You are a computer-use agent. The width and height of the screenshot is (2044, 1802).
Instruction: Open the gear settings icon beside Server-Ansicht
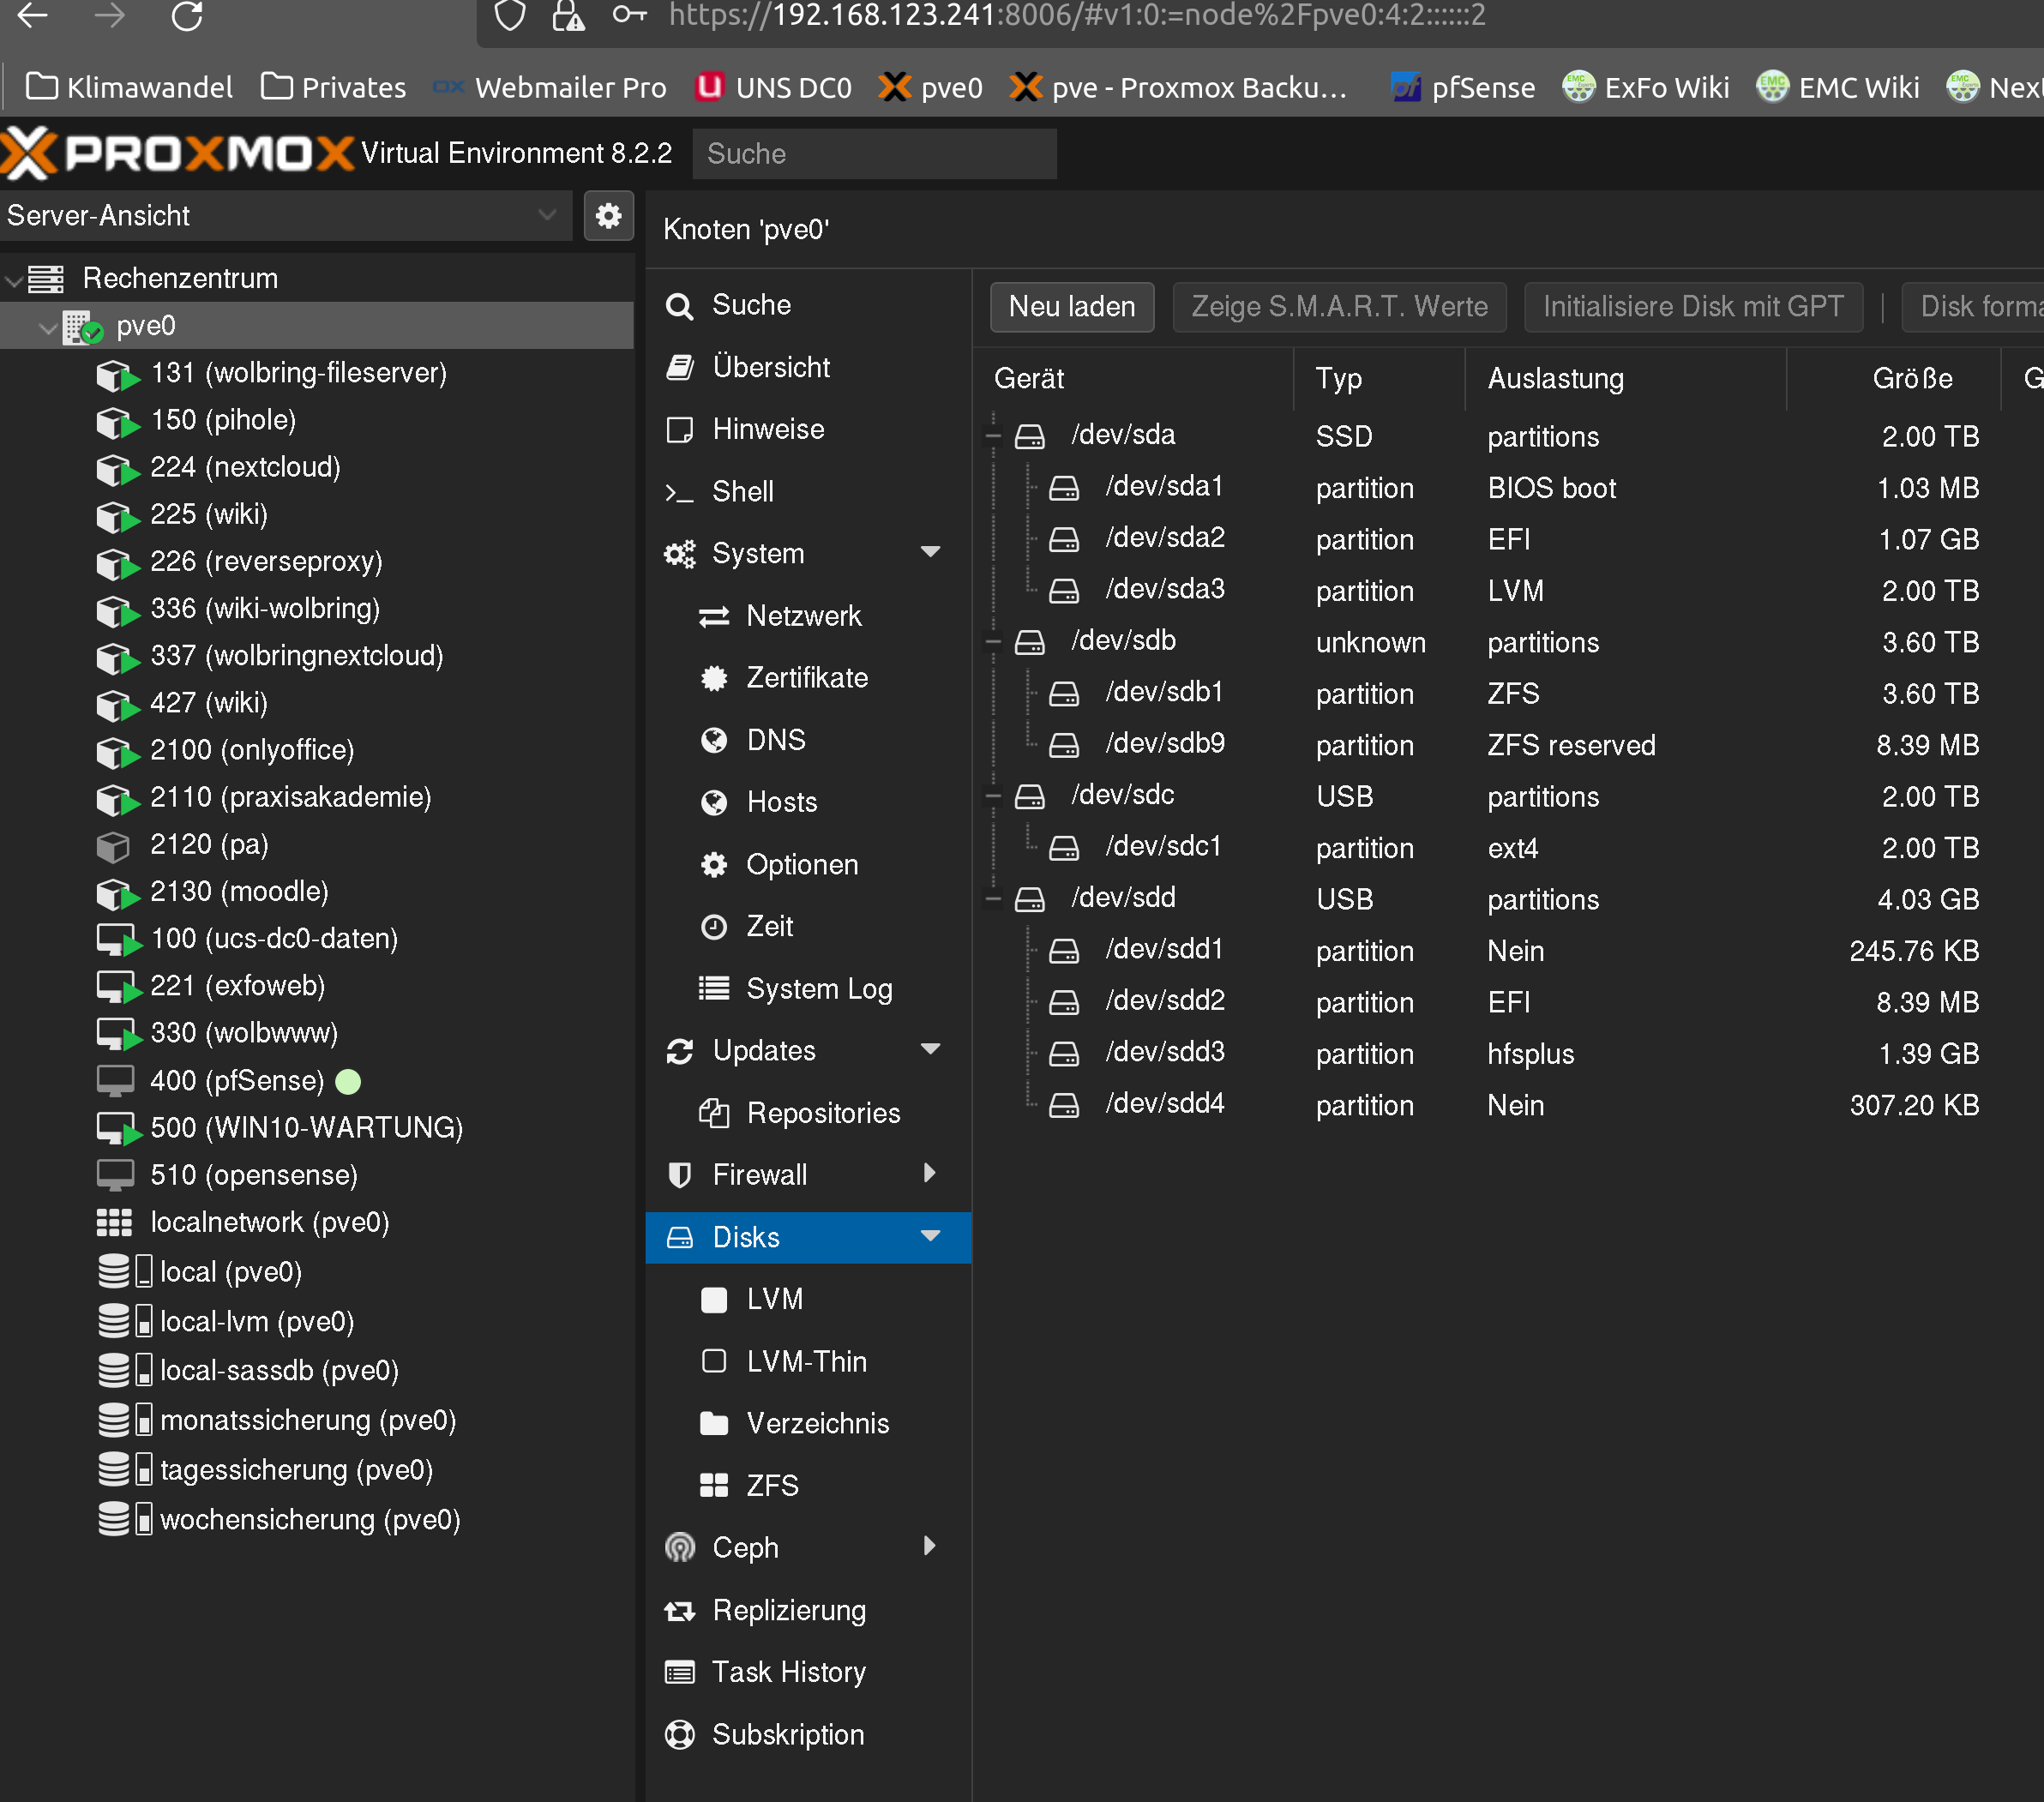(608, 215)
